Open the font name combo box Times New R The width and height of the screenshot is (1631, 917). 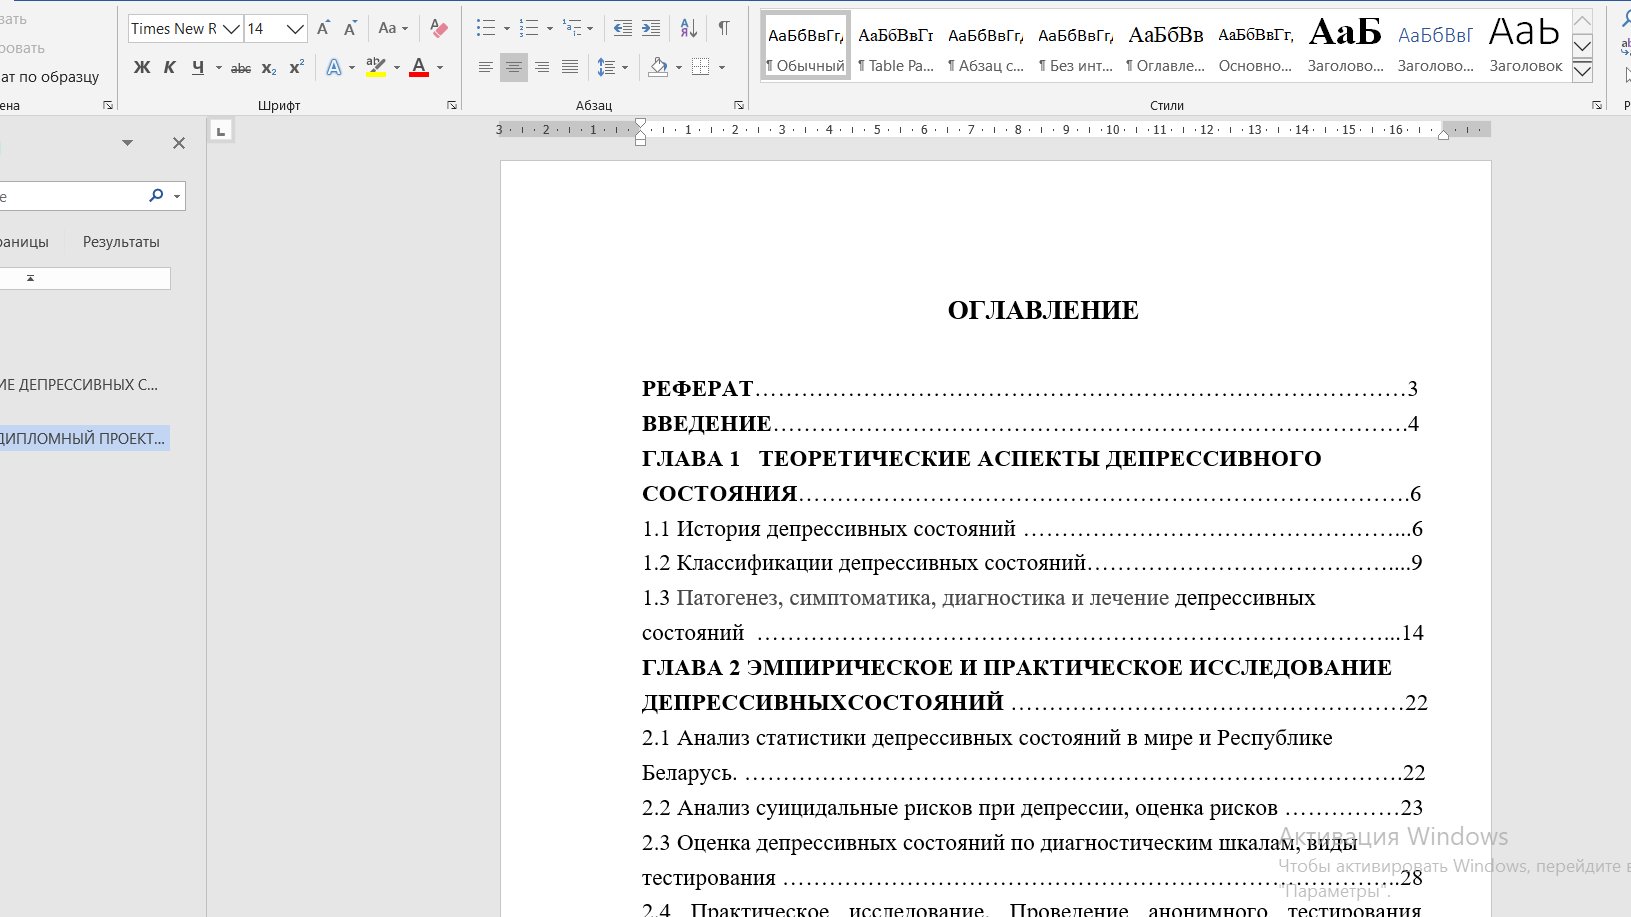186,29
